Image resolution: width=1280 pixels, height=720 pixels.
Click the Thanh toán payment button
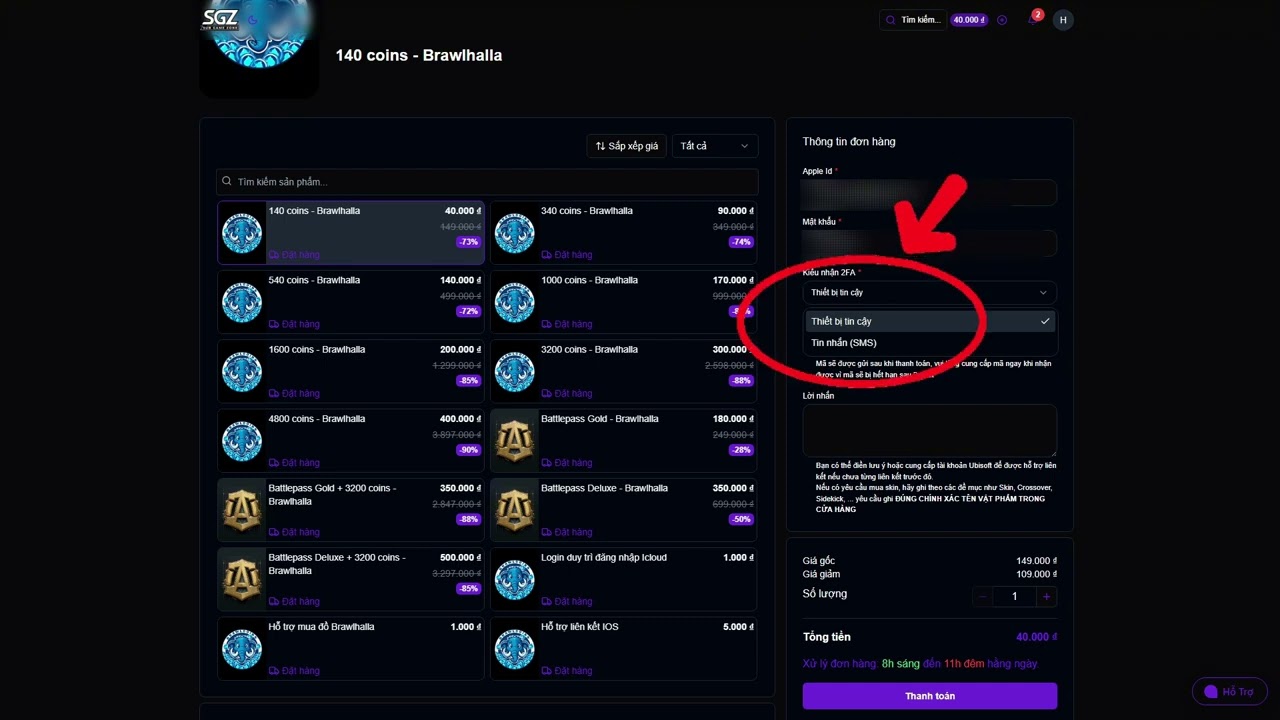[x=929, y=696]
